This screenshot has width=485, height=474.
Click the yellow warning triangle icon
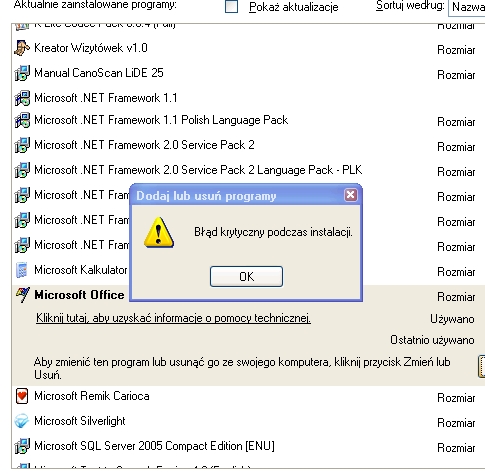pos(159,232)
